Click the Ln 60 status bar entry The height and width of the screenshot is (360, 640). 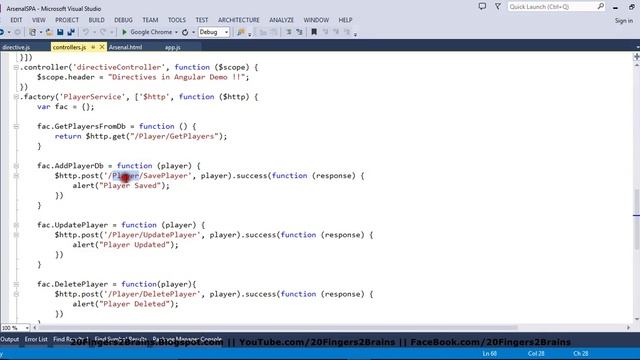click(489, 353)
